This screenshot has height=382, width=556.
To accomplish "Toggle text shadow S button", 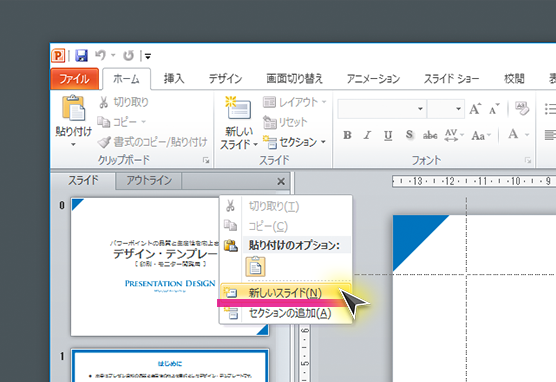I will tap(409, 135).
